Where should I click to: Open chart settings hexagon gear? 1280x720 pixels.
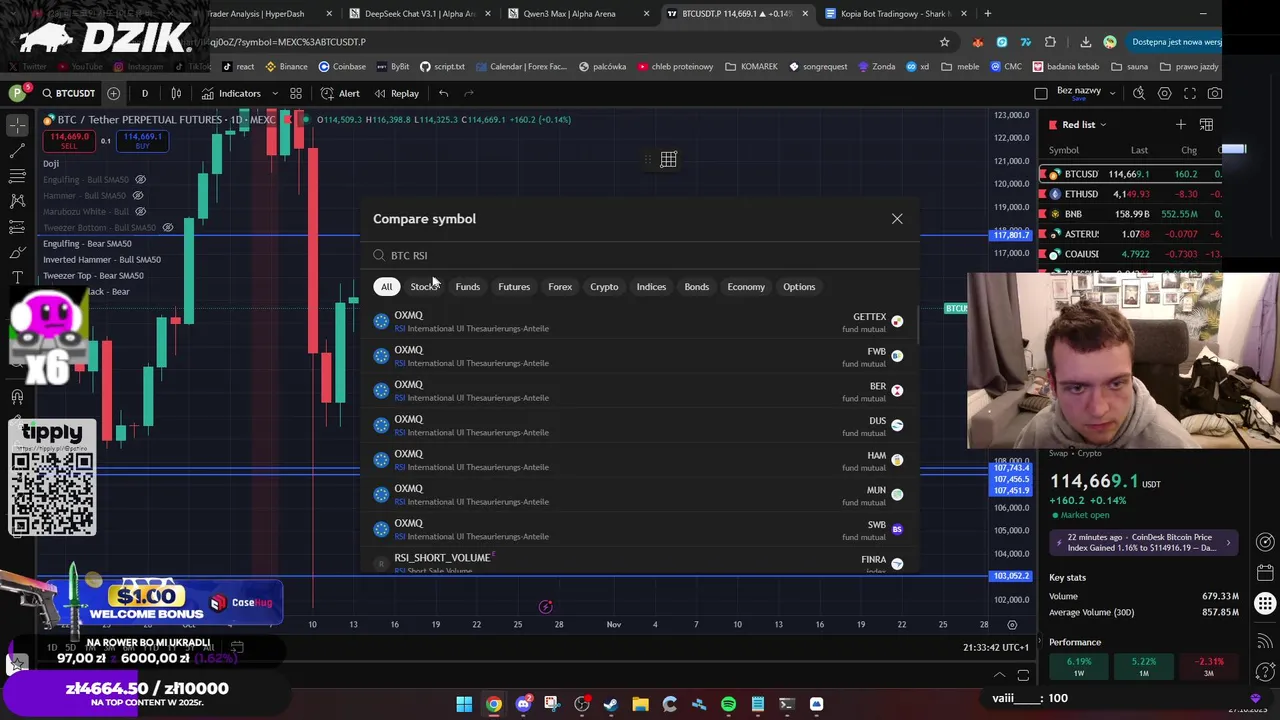[1164, 93]
